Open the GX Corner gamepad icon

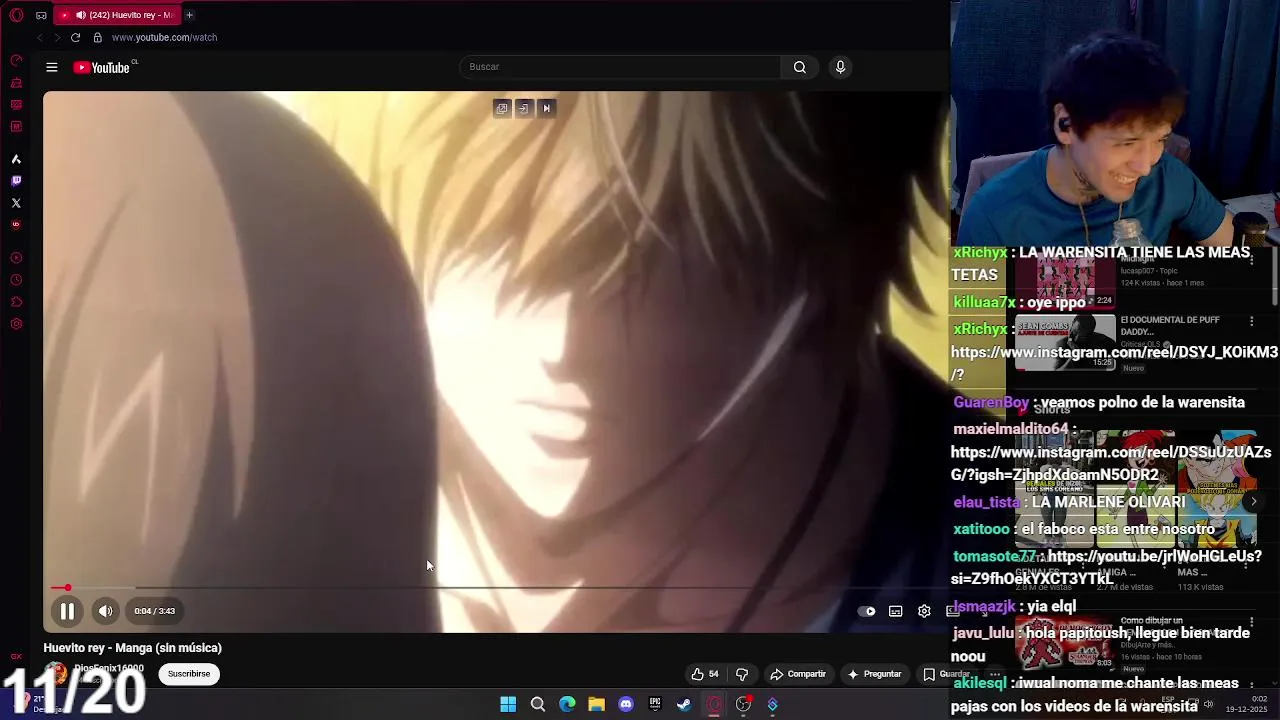(x=41, y=15)
